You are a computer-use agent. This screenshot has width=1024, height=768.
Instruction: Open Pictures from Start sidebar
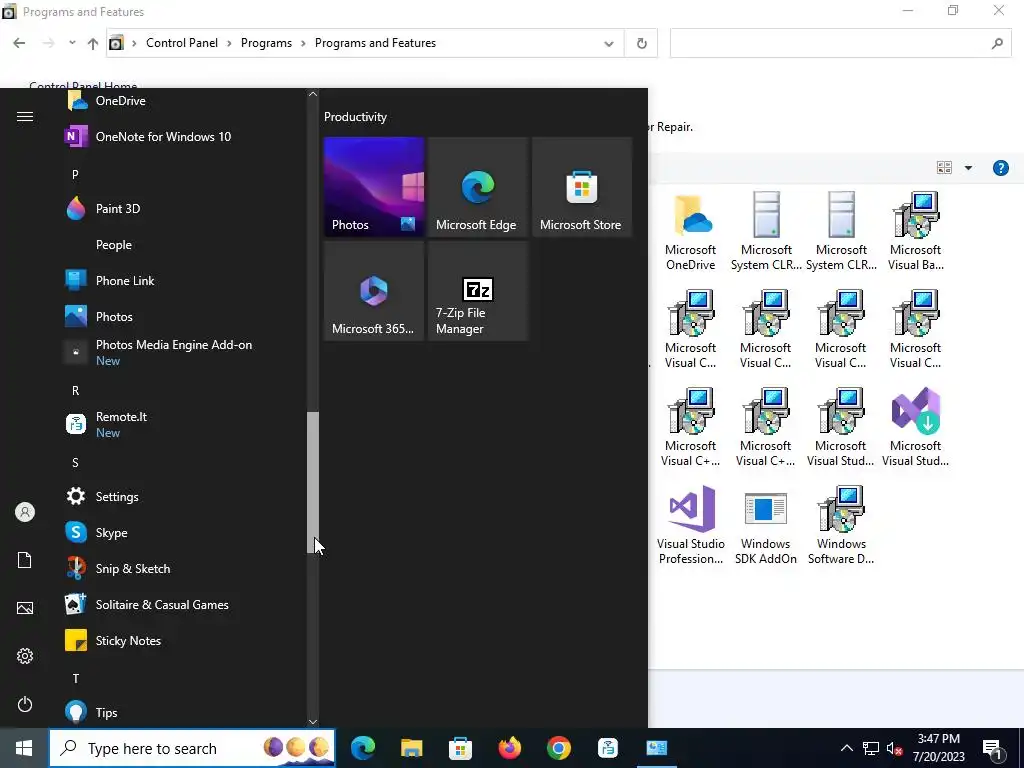[x=25, y=608]
